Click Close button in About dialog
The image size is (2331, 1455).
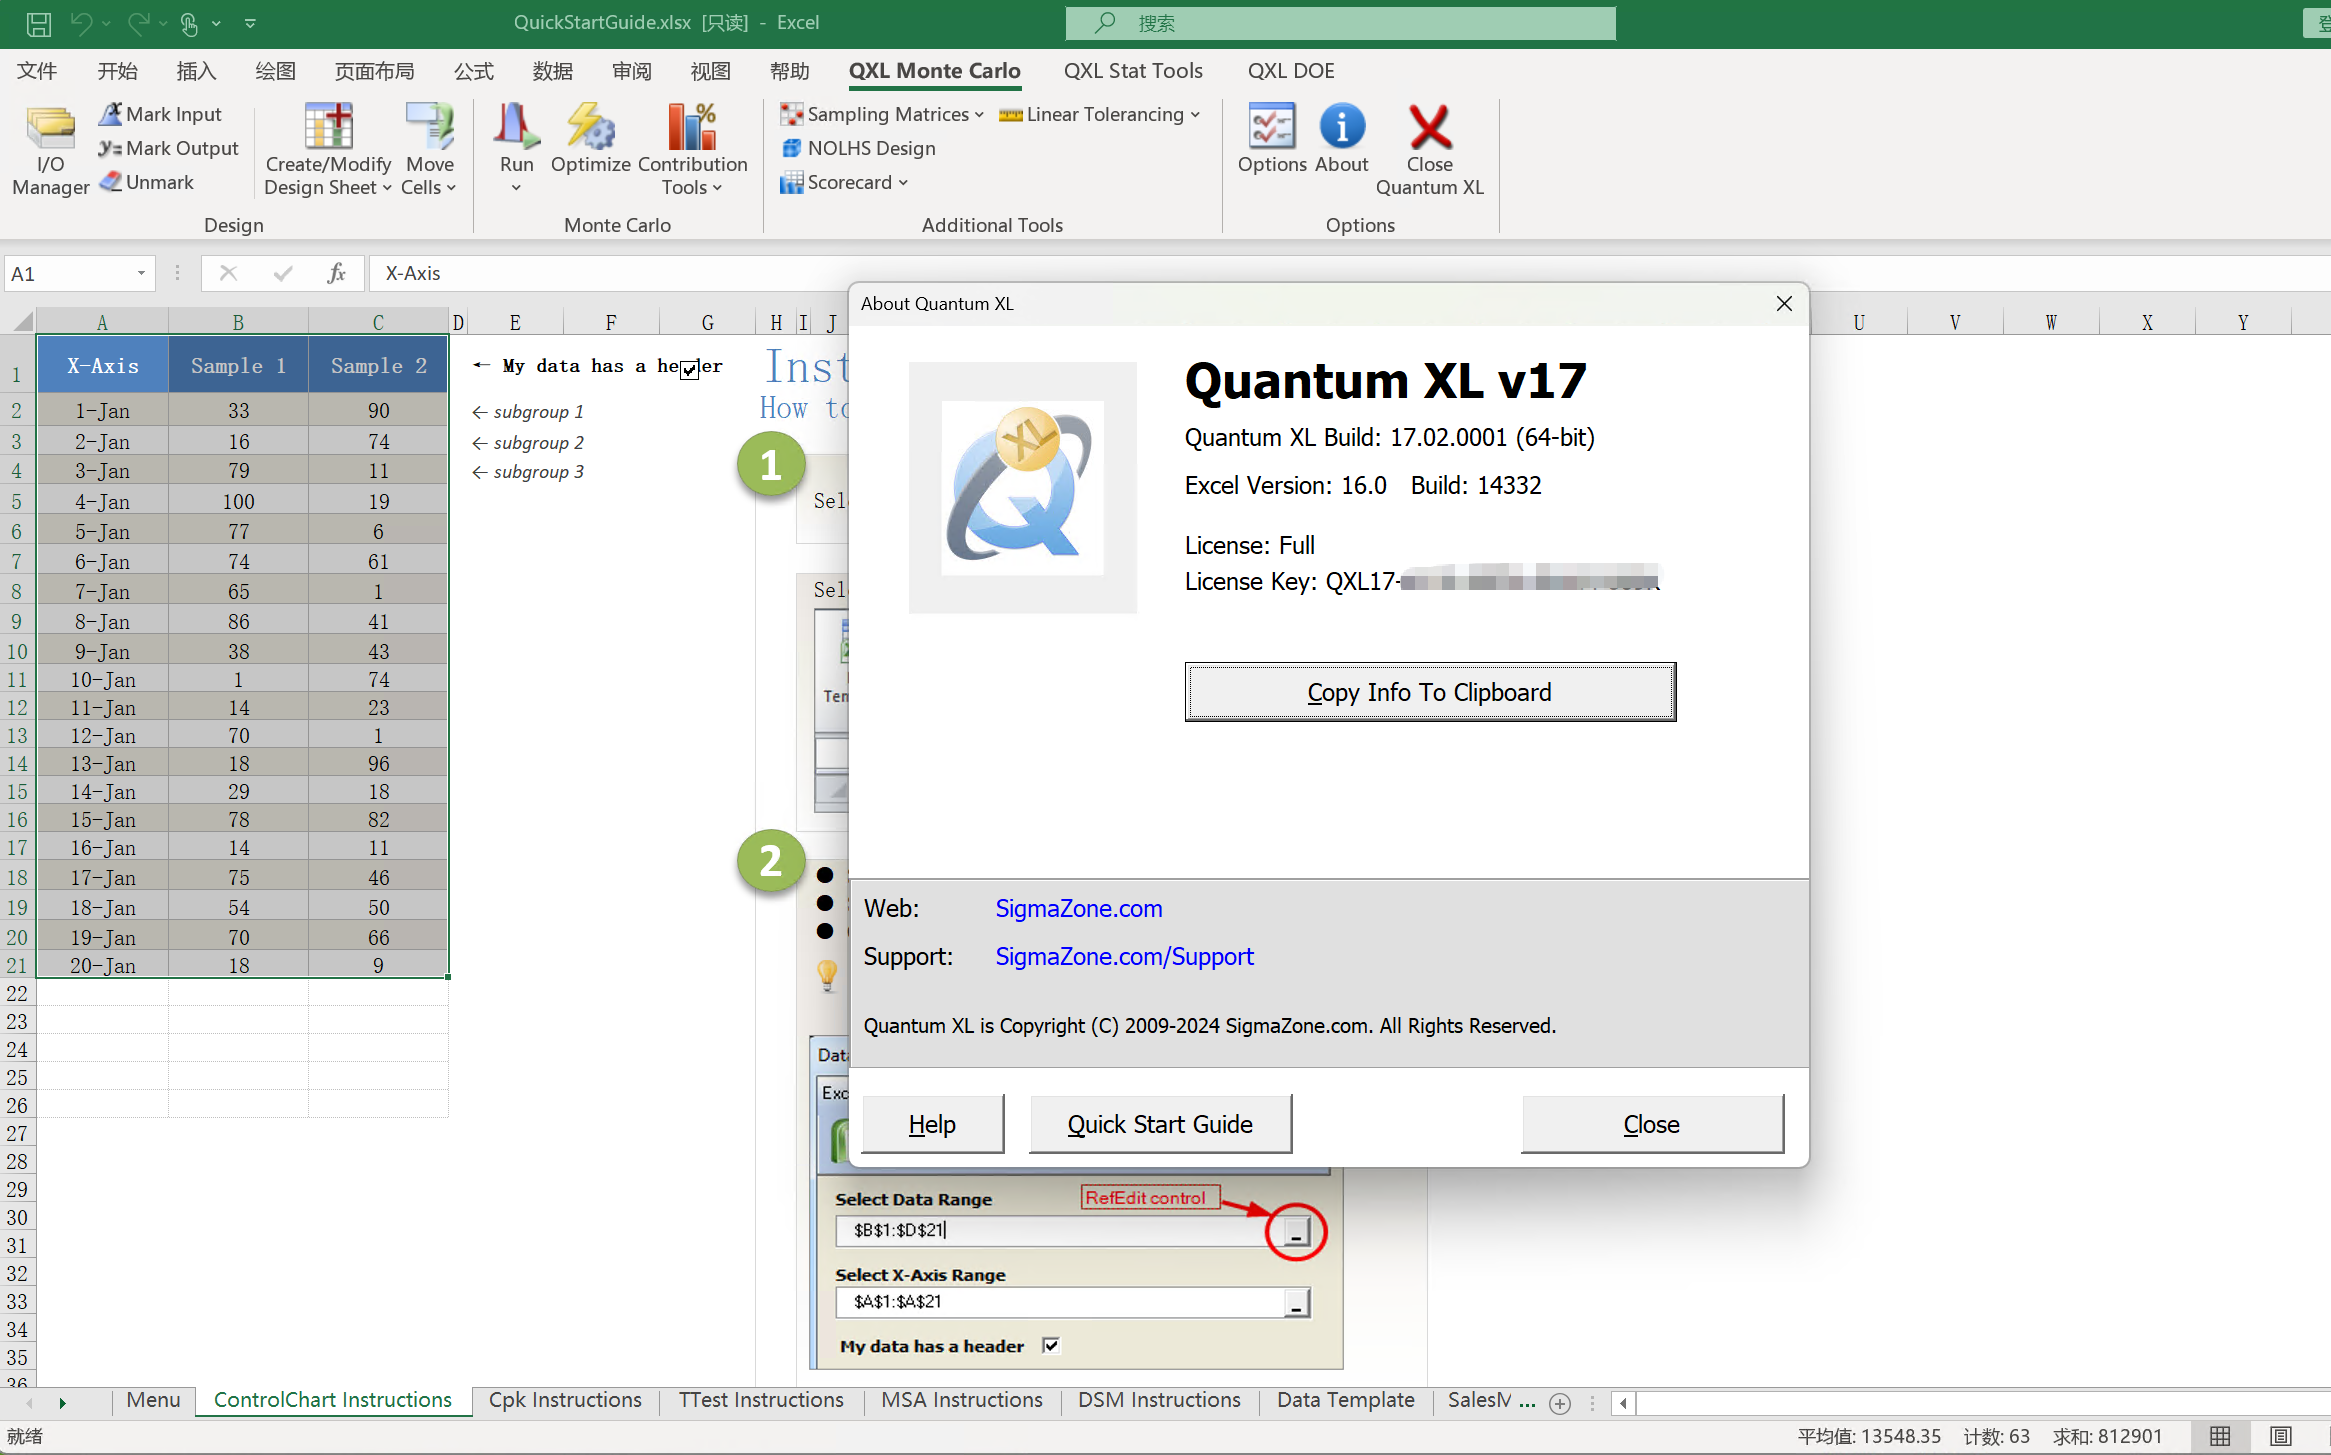1652,1125
